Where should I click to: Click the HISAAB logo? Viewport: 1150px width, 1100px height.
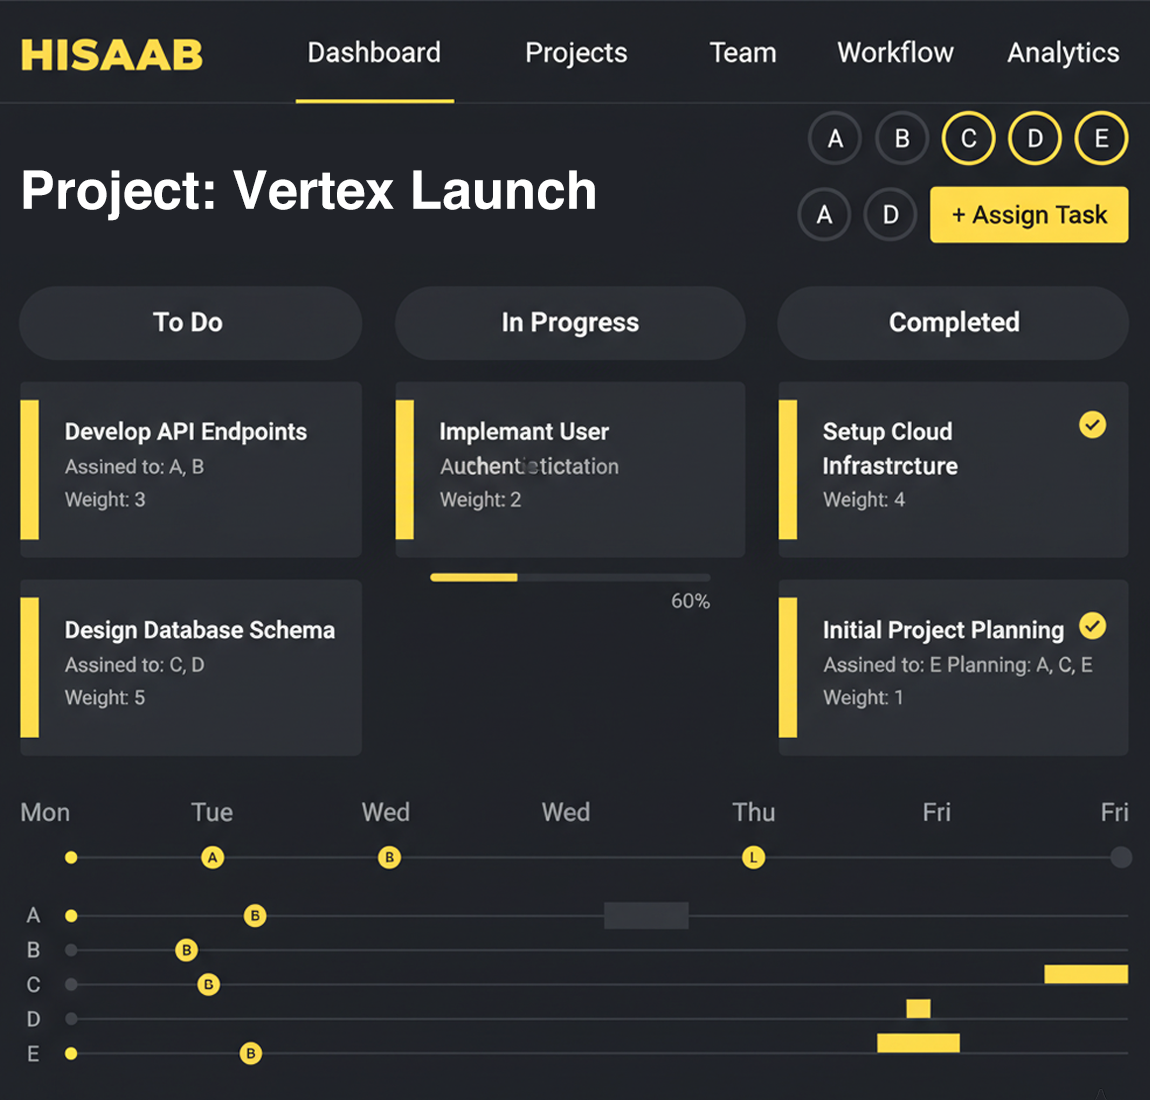tap(110, 55)
